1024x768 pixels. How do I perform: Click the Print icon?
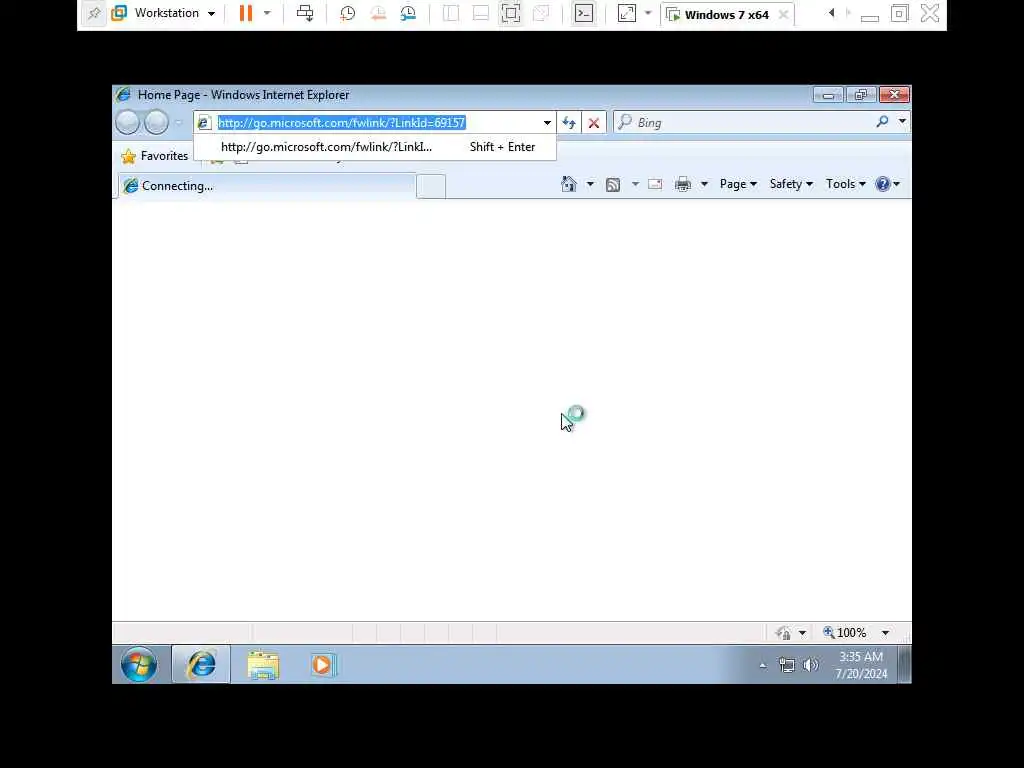tap(683, 184)
